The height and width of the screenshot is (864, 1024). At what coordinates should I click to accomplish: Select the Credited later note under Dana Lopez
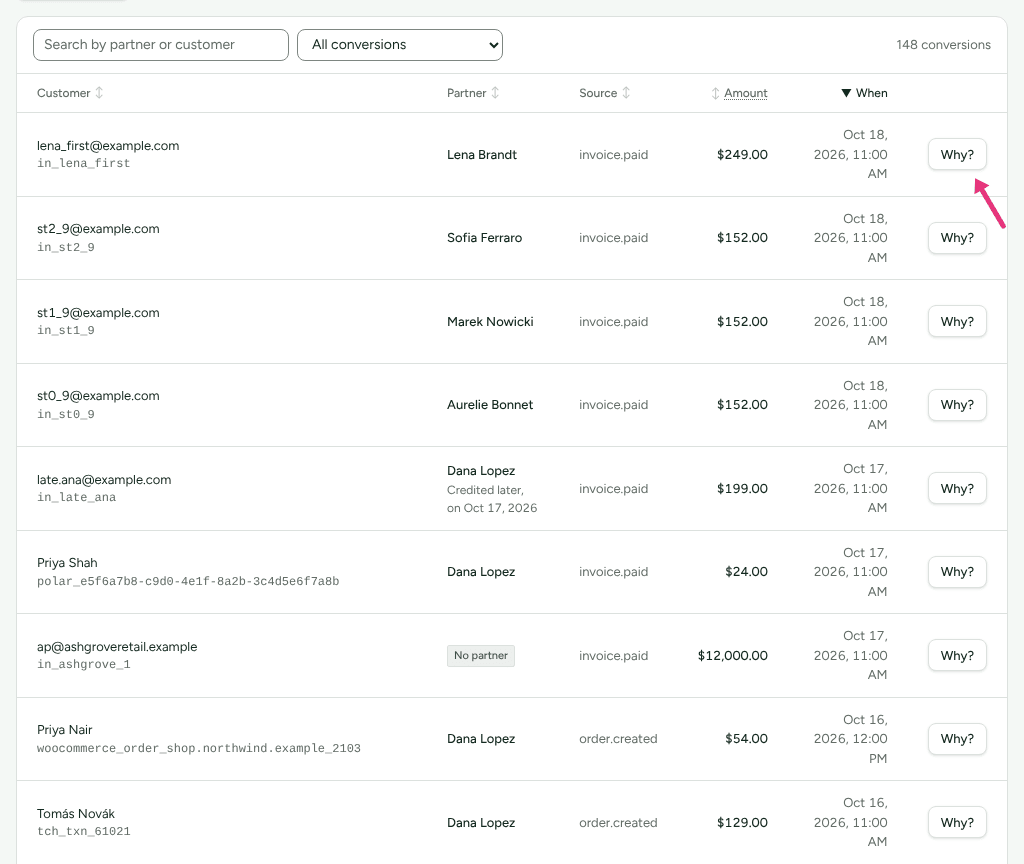[492, 499]
